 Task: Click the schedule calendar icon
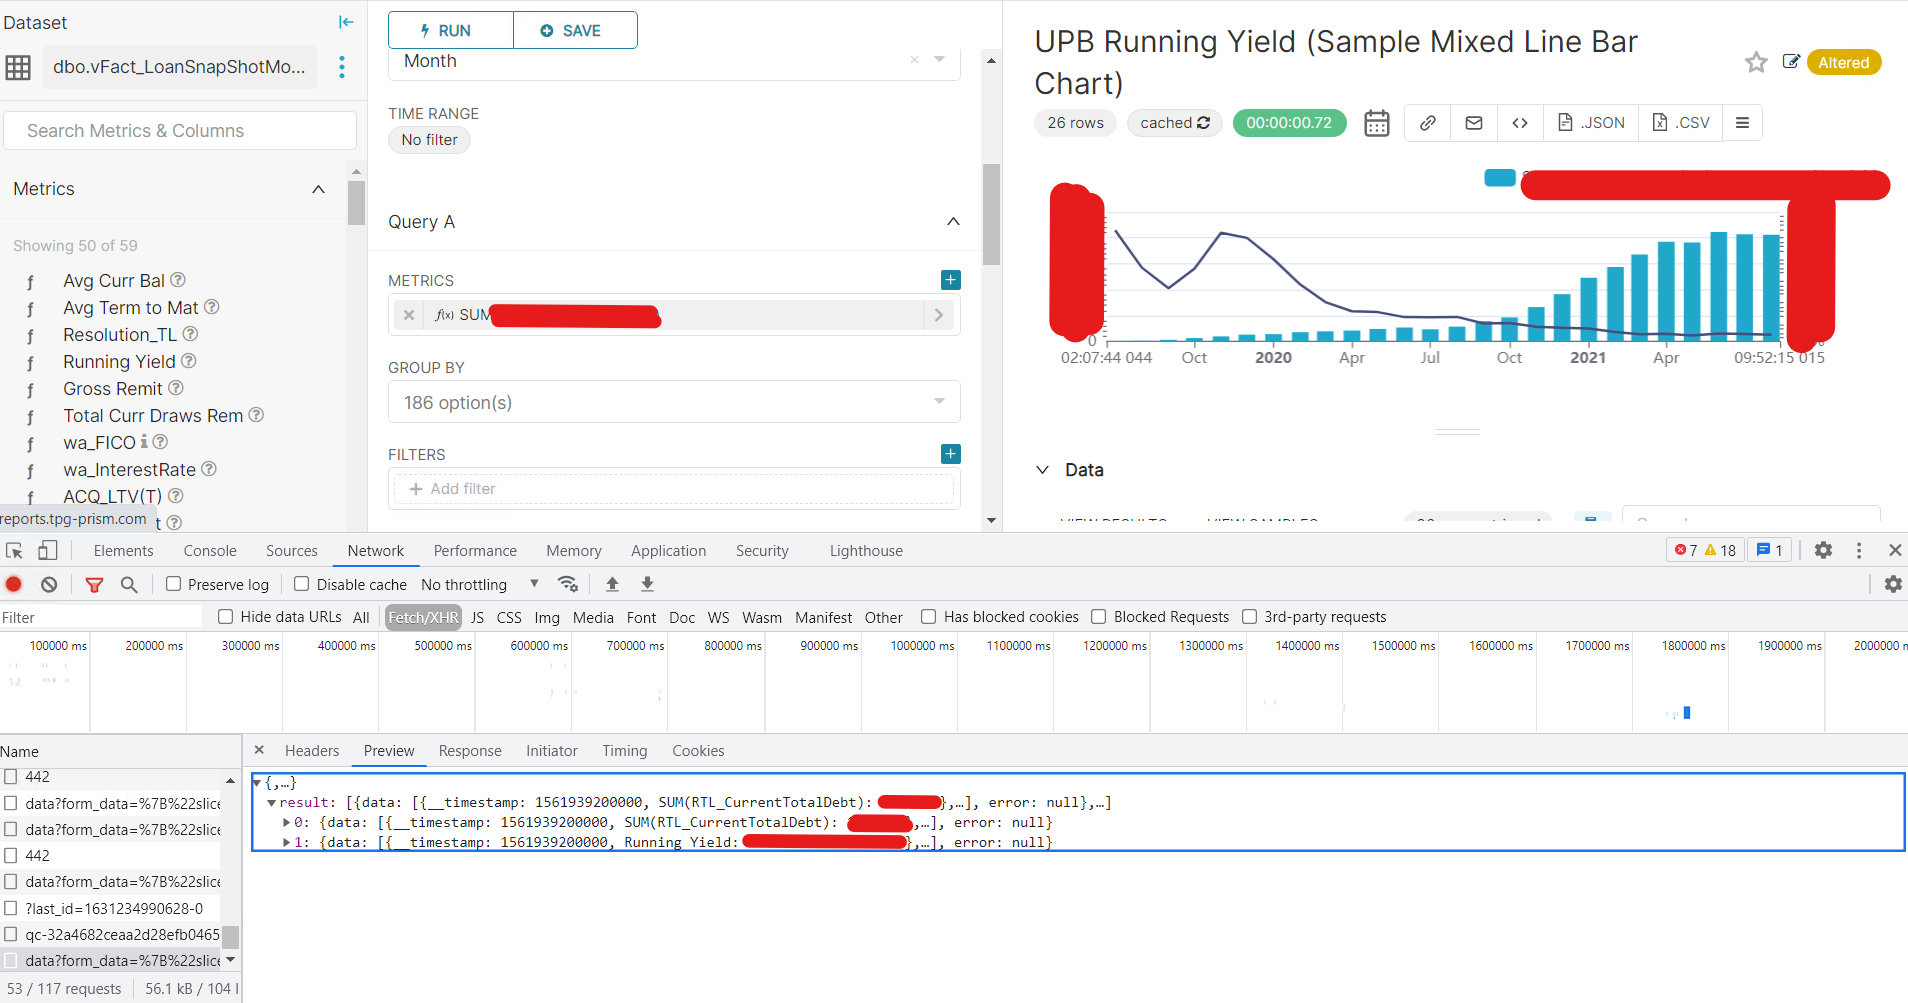tap(1376, 122)
